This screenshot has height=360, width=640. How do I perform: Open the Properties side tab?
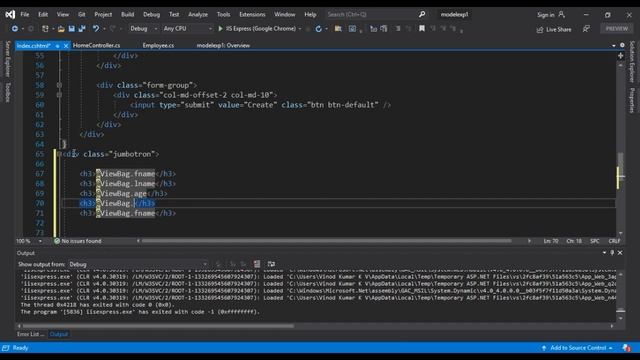[632, 100]
